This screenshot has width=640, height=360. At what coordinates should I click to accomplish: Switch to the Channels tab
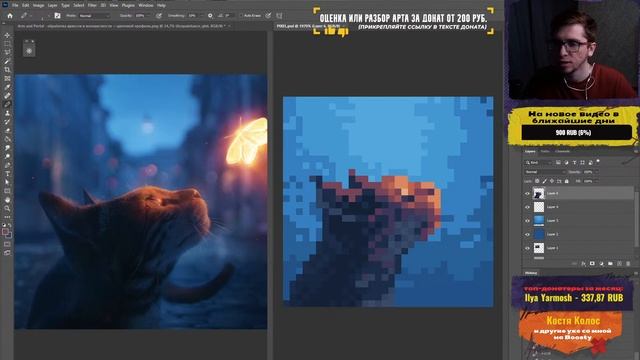coord(562,151)
